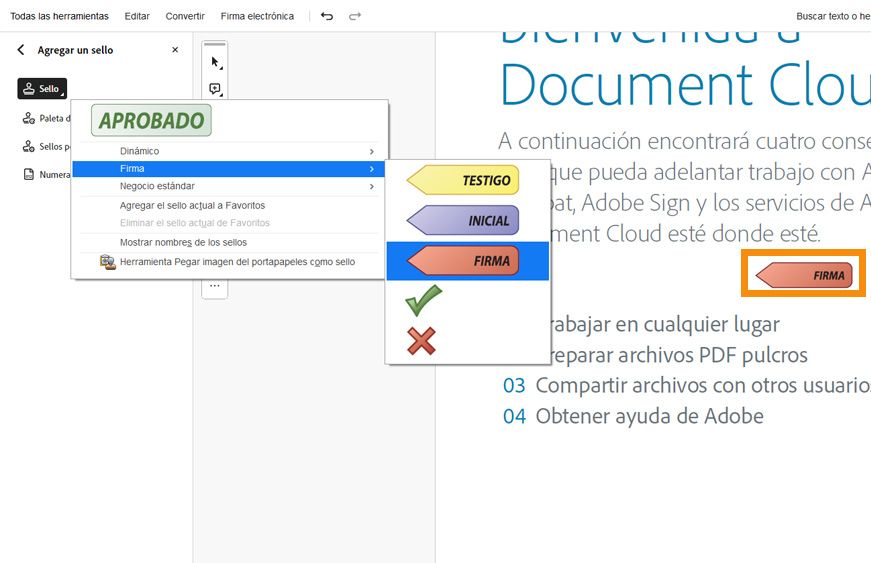The height and width of the screenshot is (563, 871).
Task: Open the Editar tab
Action: pos(137,16)
